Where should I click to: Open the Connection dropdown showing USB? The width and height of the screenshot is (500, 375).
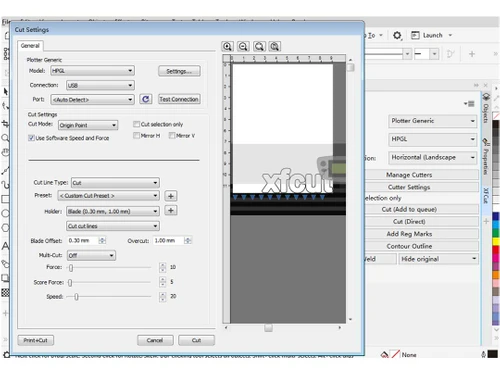(100, 85)
